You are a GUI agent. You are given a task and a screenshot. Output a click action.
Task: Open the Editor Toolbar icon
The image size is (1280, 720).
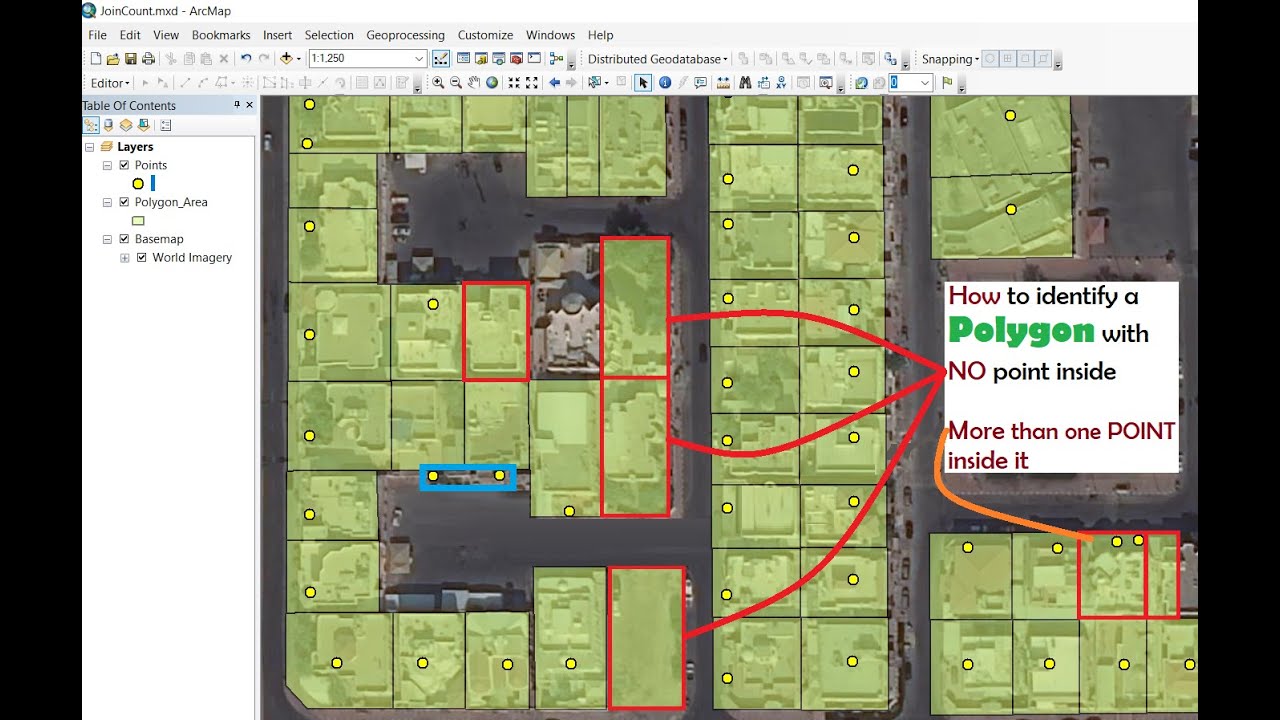pos(441,59)
